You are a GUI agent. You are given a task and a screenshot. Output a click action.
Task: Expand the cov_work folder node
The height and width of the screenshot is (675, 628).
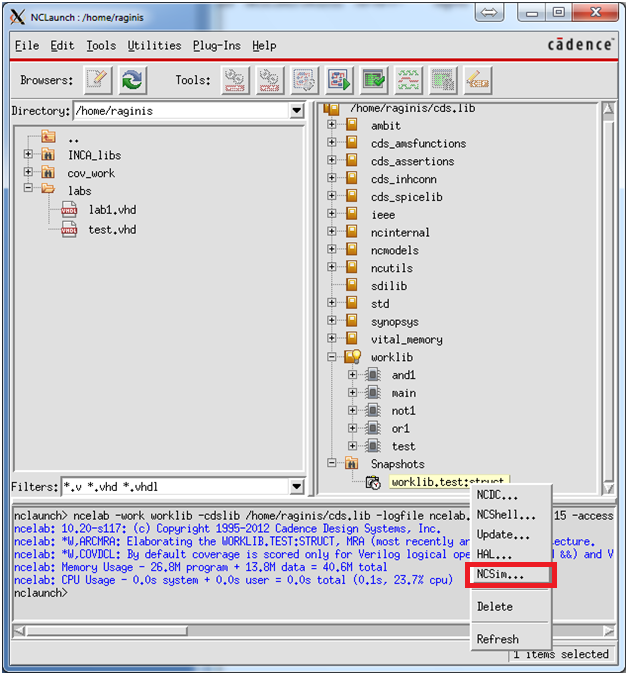point(28,172)
